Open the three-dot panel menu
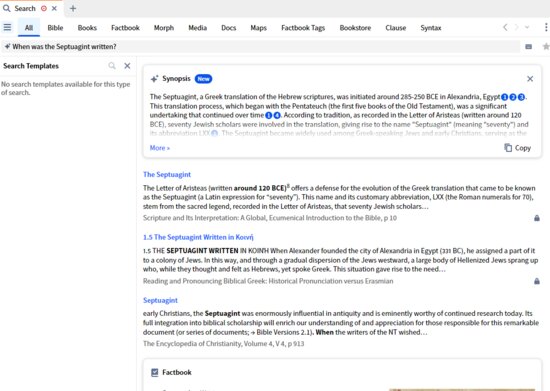550x391 pixels. tap(546, 27)
